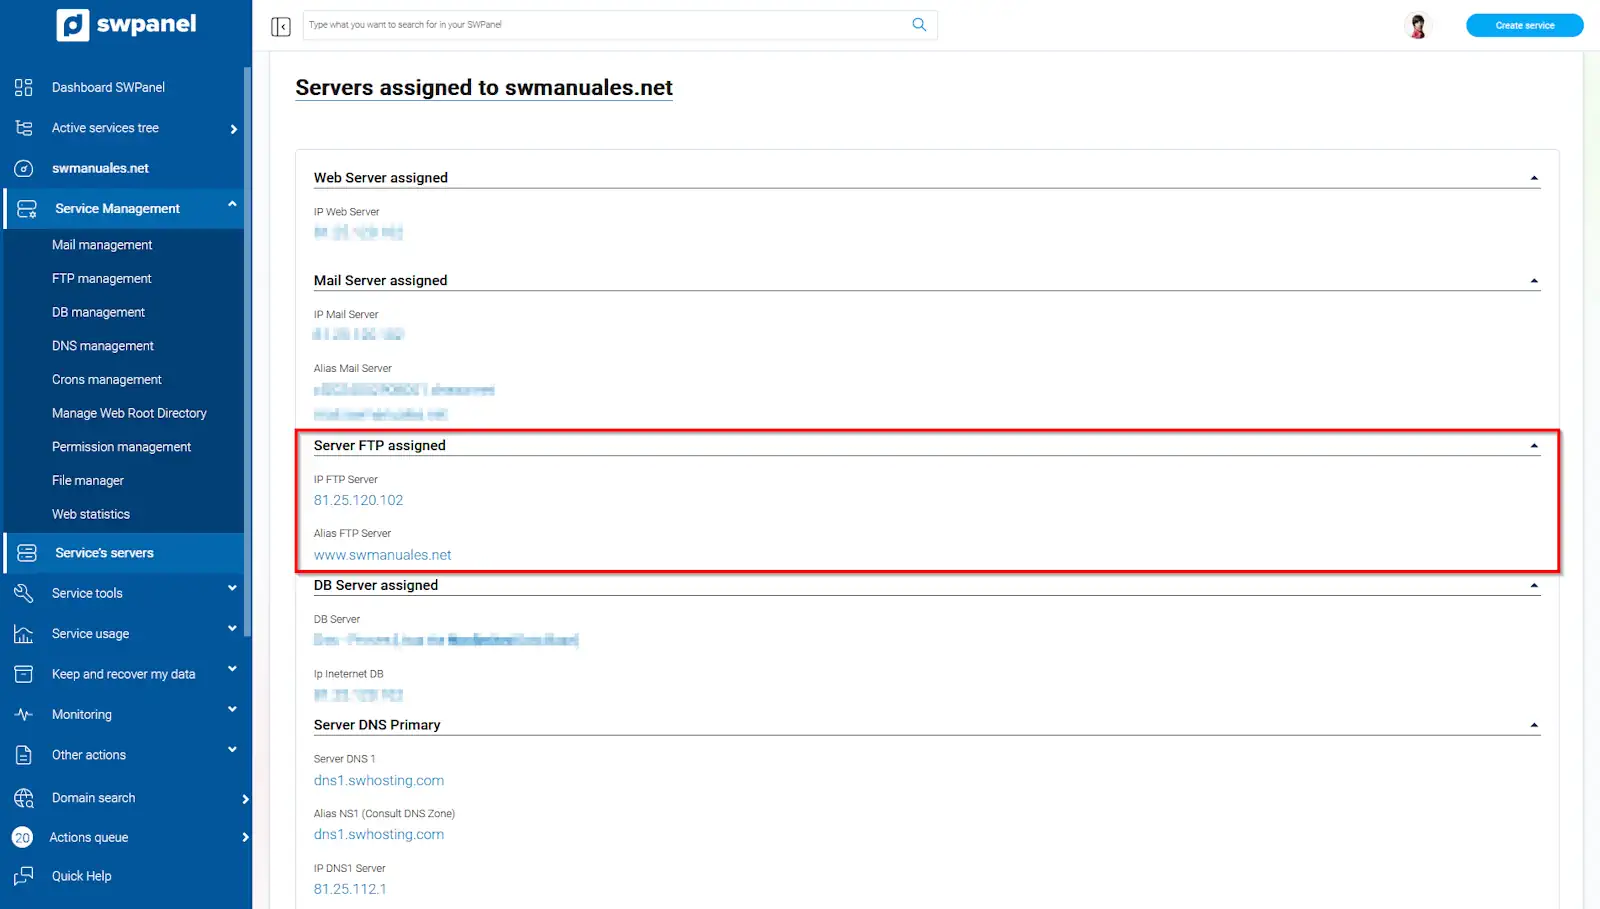Open DNS management in the sidebar

[x=103, y=346]
